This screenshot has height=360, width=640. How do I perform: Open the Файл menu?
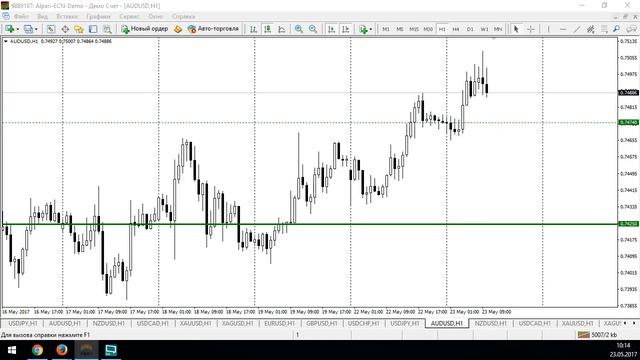click(x=21, y=17)
